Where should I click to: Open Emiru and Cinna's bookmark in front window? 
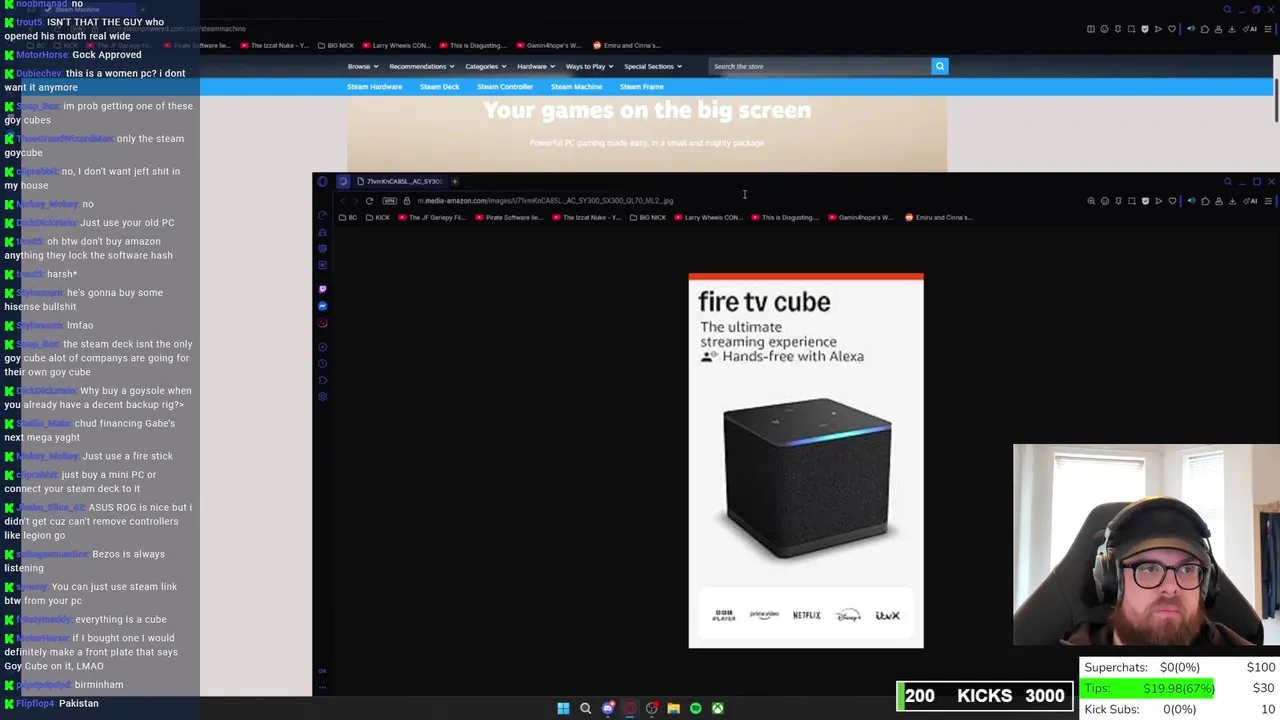(937, 217)
